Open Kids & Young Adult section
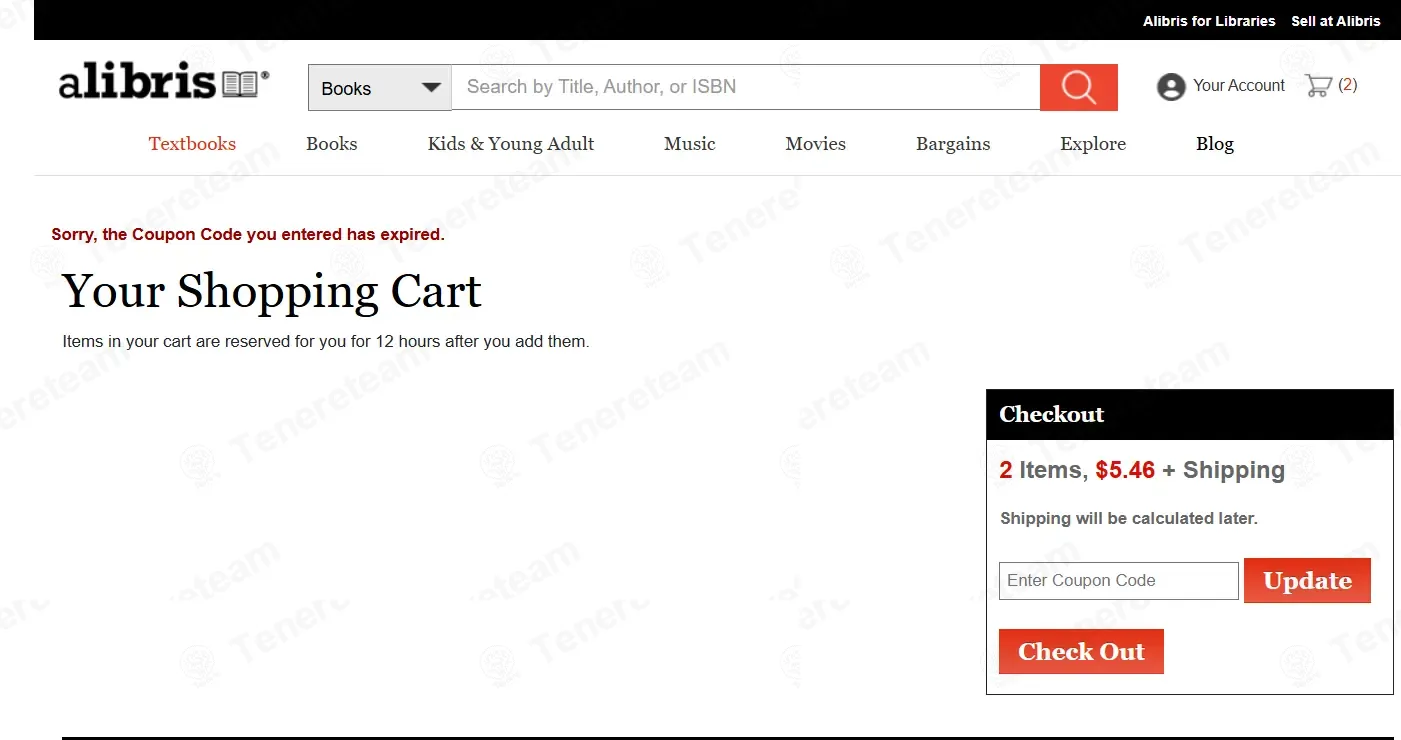The image size is (1401, 740). coord(511,144)
